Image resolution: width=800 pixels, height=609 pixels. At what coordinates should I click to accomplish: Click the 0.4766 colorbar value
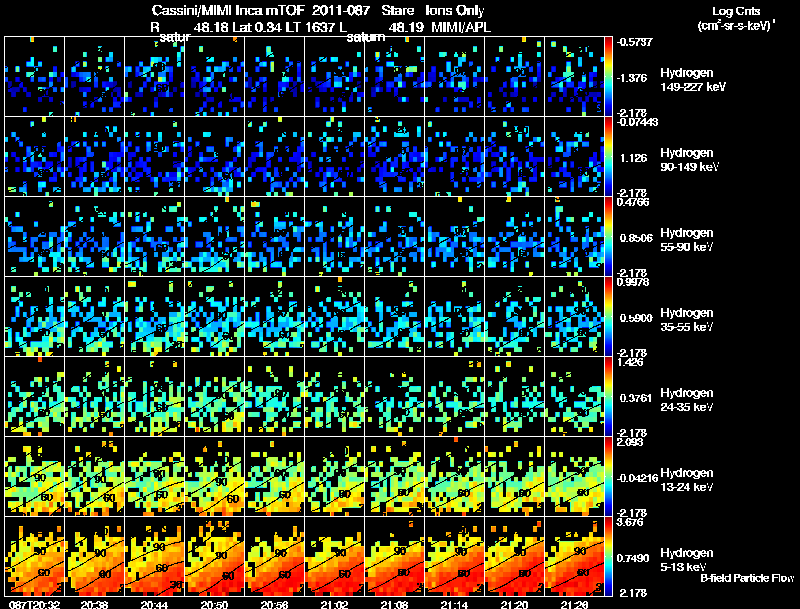click(633, 202)
